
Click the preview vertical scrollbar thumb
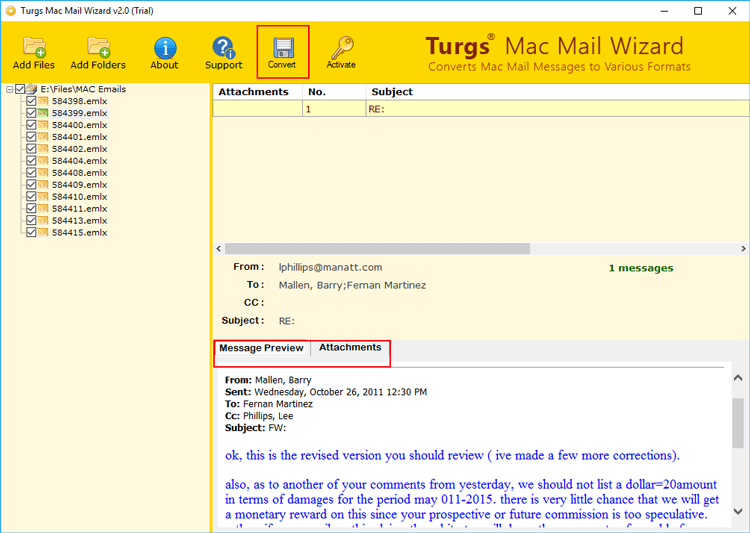[738, 423]
